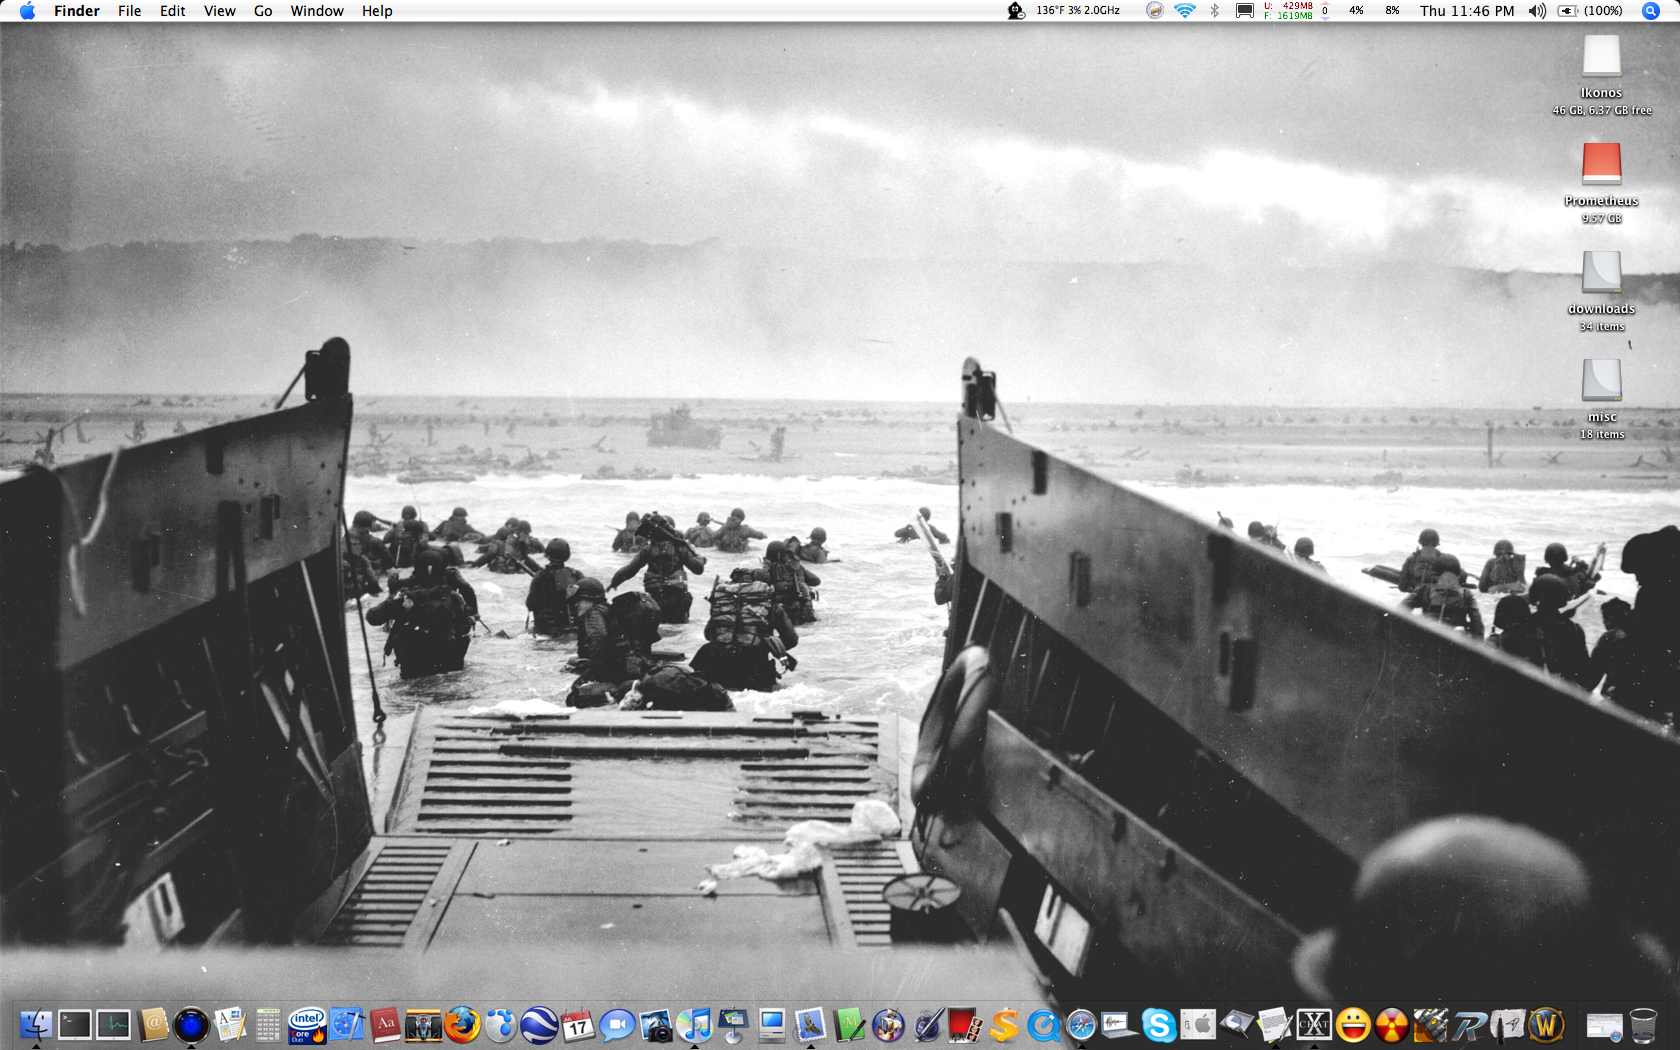The height and width of the screenshot is (1050, 1680).
Task: Open Calculator in the Dock
Action: (268, 1025)
